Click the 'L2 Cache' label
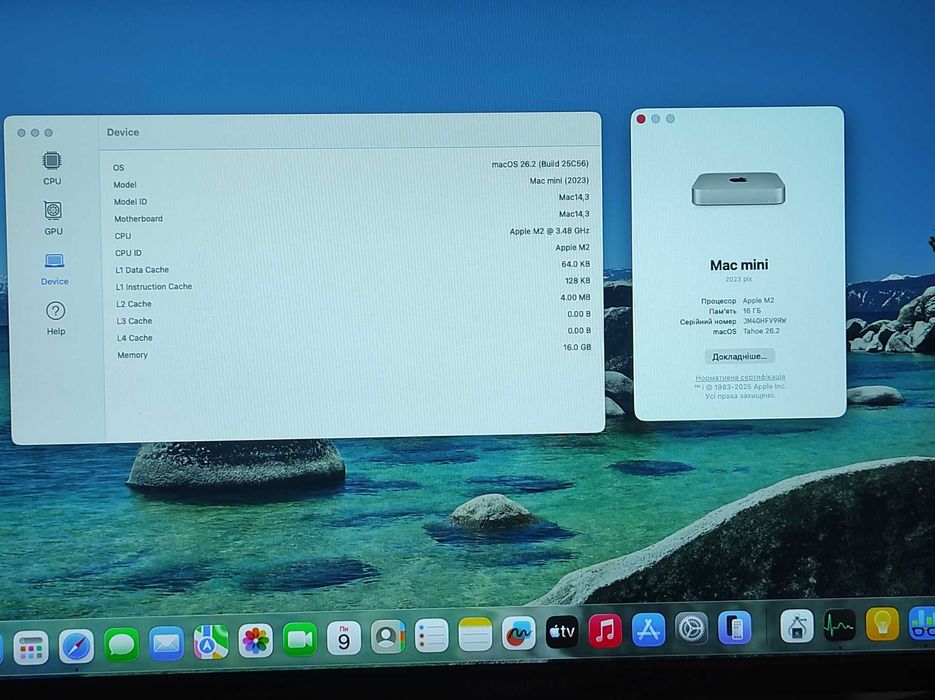This screenshot has width=935, height=700. click(134, 304)
